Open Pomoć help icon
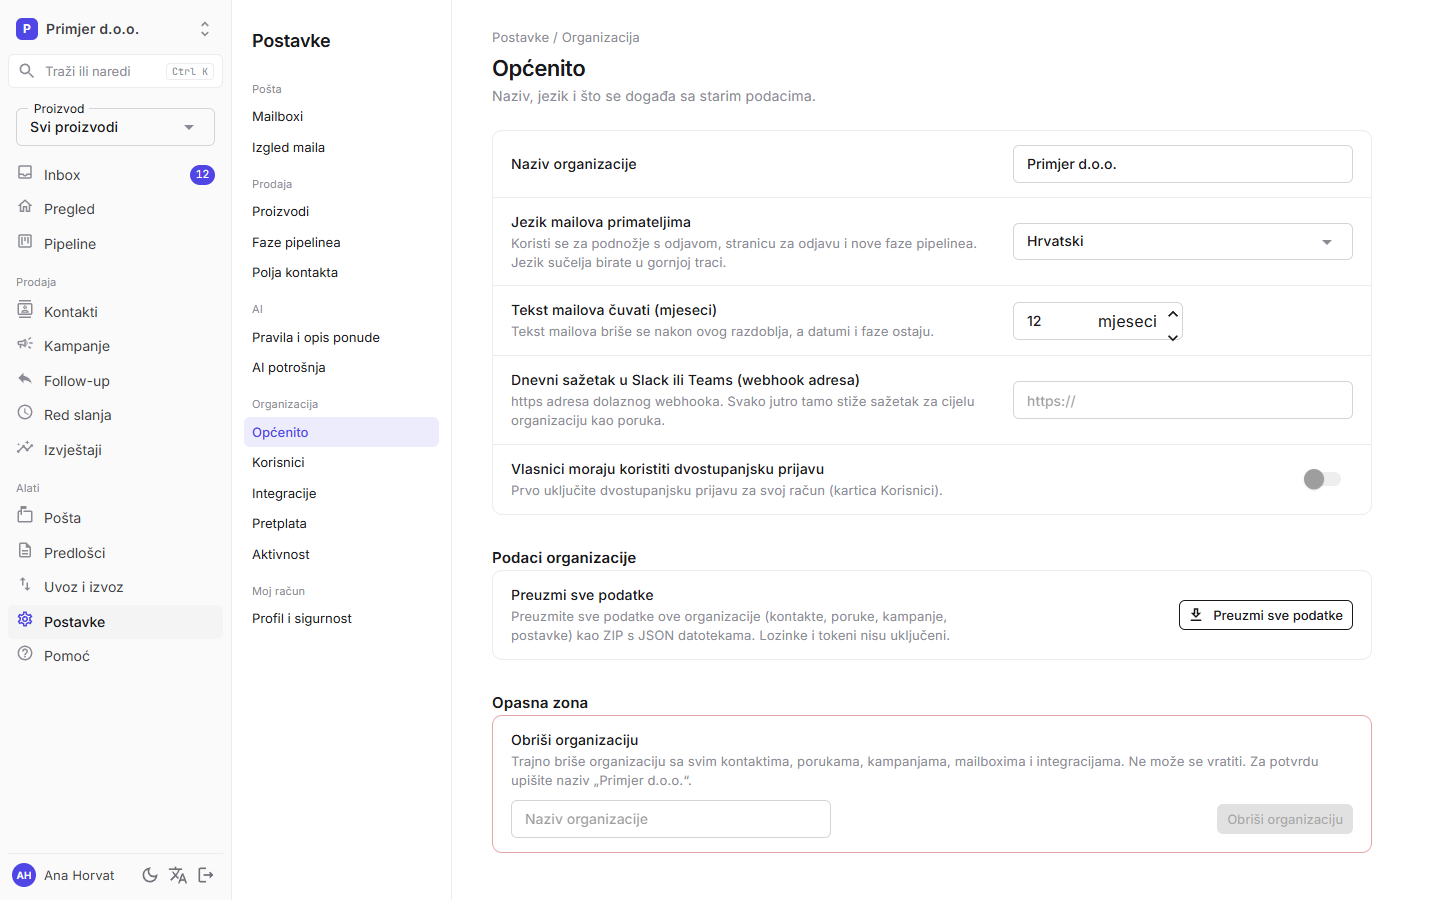Image resolution: width=1440 pixels, height=900 pixels. click(x=25, y=654)
